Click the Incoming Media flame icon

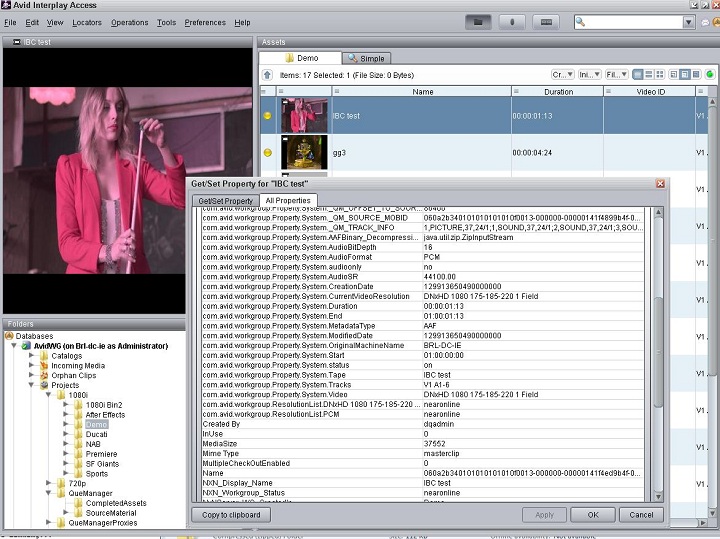pos(44,365)
